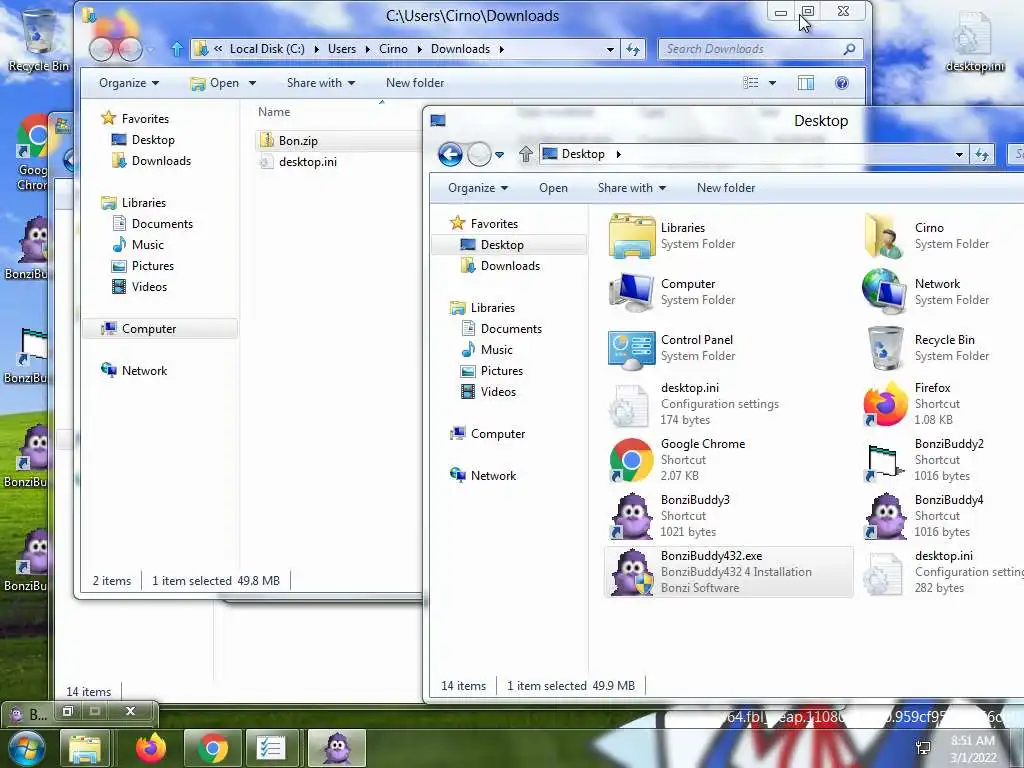Viewport: 1024px width, 768px height.
Task: Select Downloads under Favorites in Downloads window
Action: pos(152,161)
